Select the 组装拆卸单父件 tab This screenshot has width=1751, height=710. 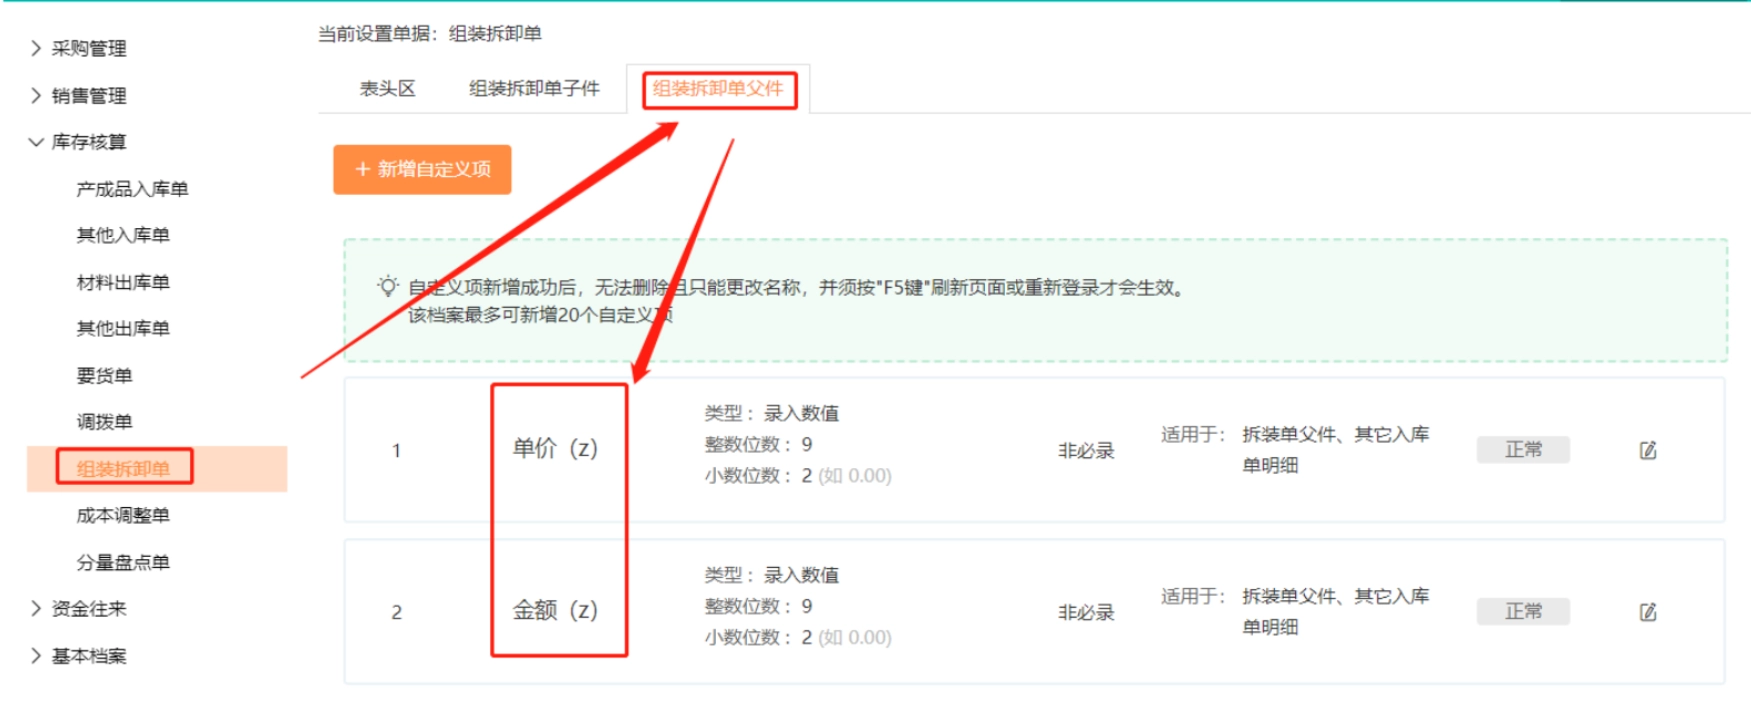[718, 89]
